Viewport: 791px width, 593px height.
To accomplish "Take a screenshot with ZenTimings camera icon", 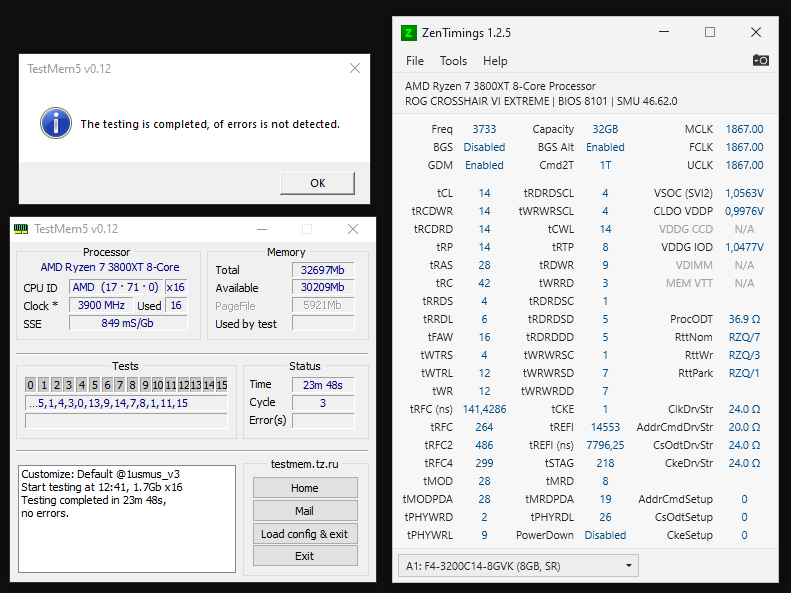I will click(x=760, y=61).
